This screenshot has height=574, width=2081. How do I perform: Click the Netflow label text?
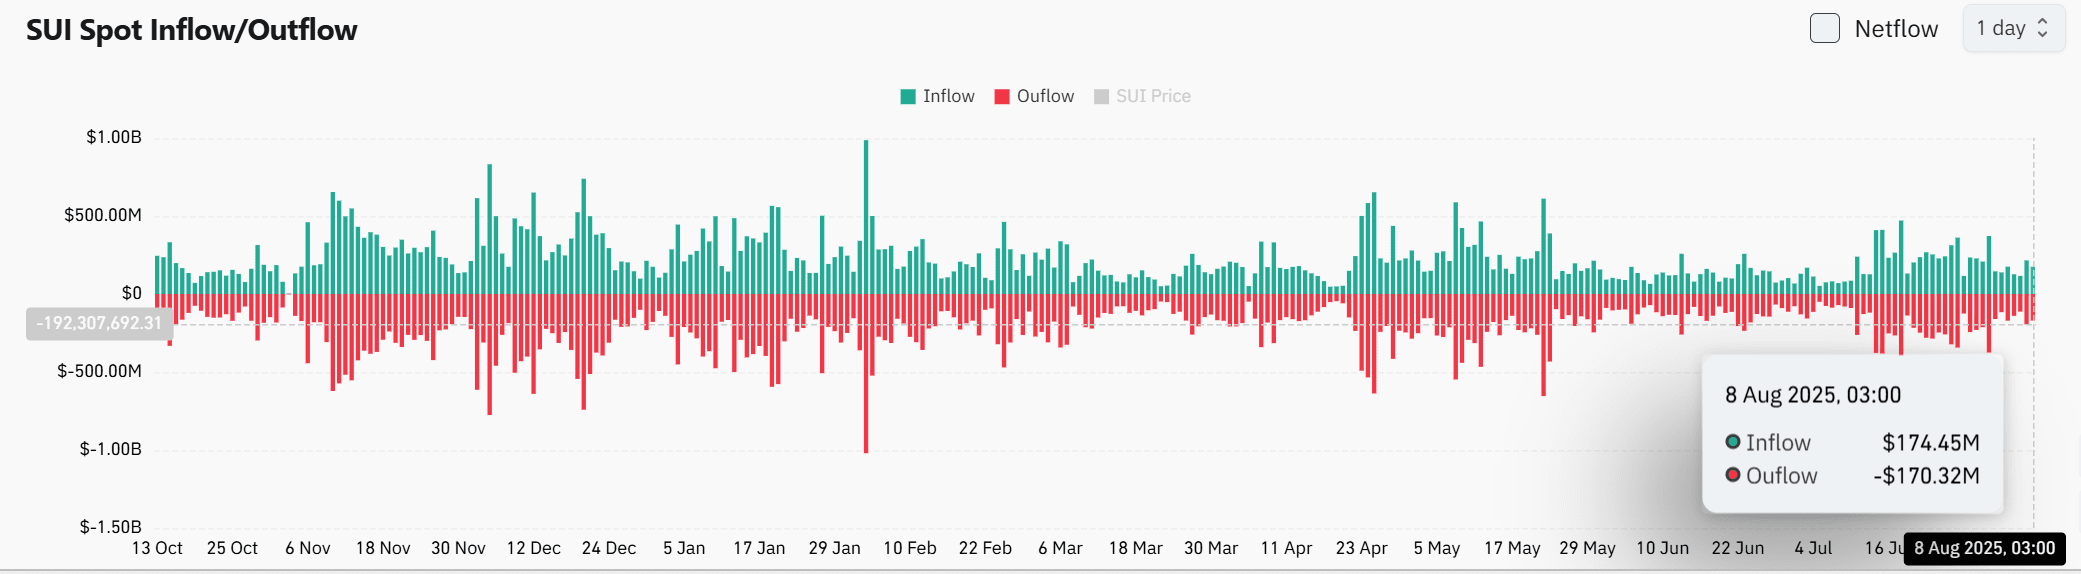tap(1896, 29)
